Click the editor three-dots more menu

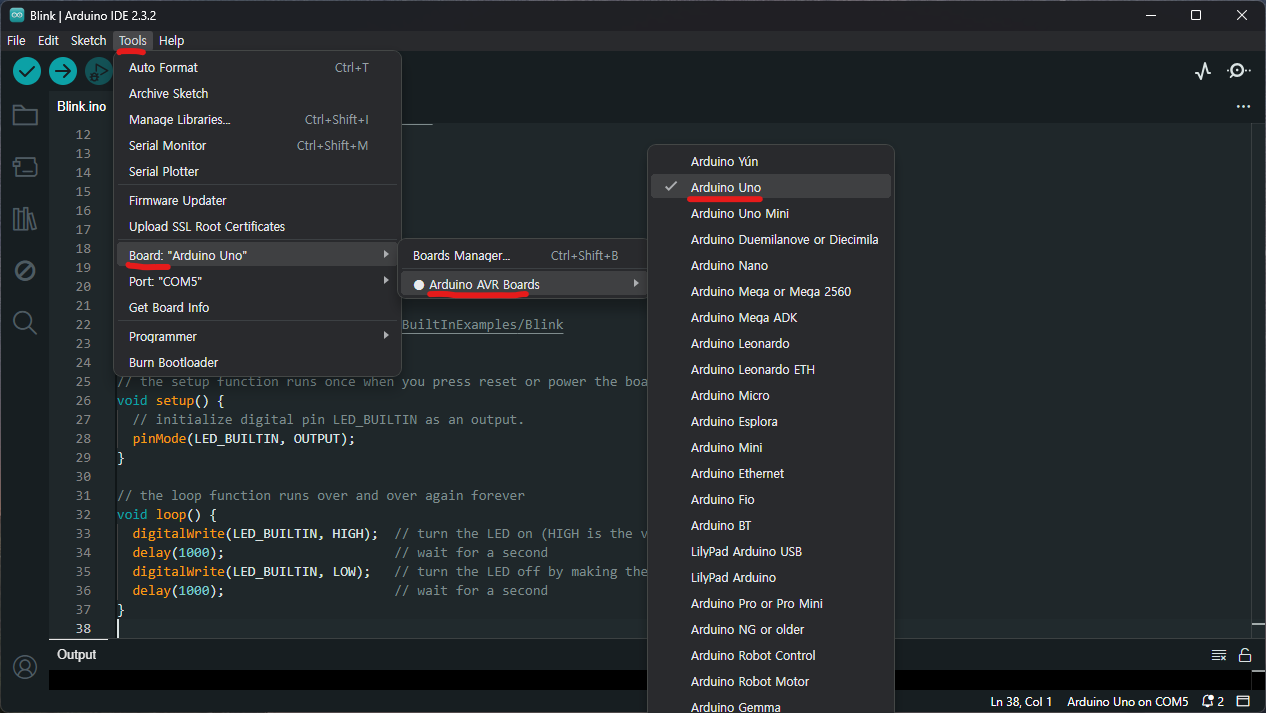pos(1243,106)
